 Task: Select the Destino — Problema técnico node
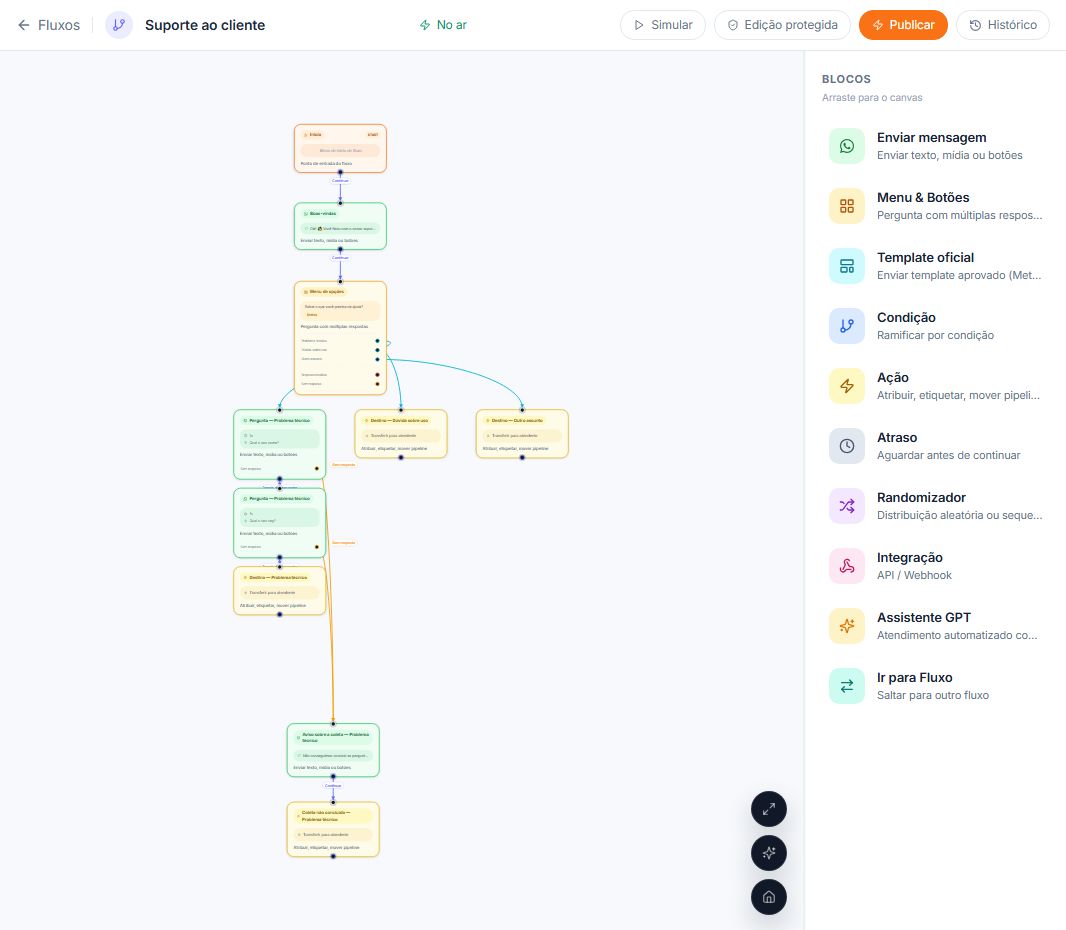(x=279, y=591)
